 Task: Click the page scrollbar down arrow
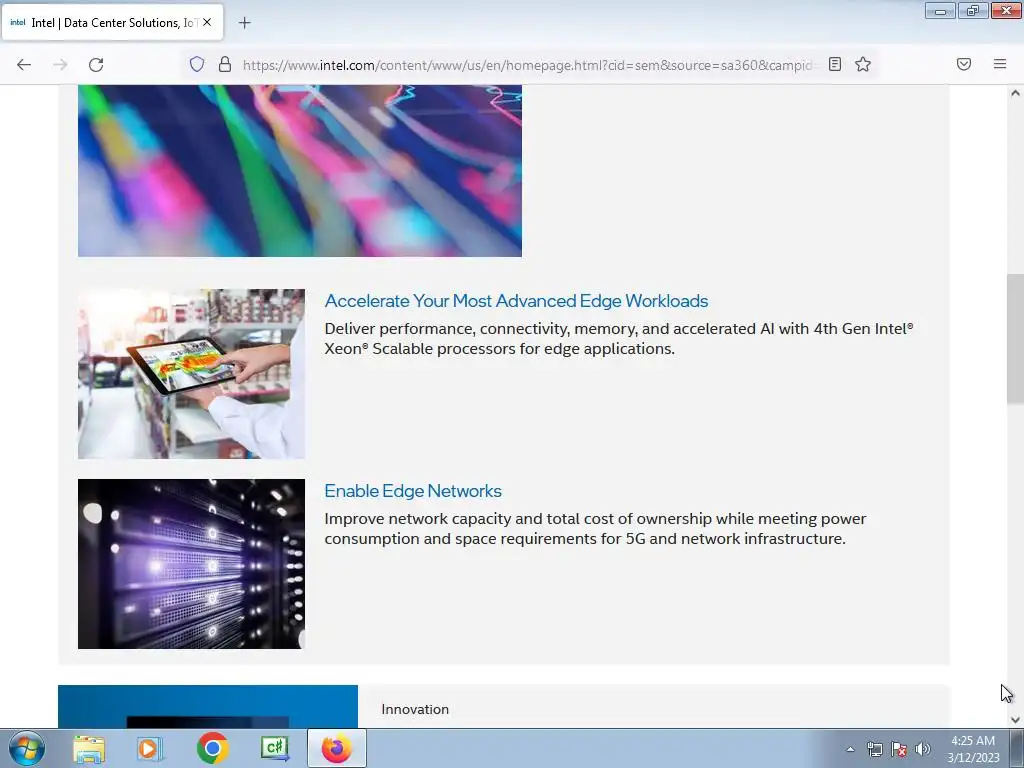[x=1015, y=720]
